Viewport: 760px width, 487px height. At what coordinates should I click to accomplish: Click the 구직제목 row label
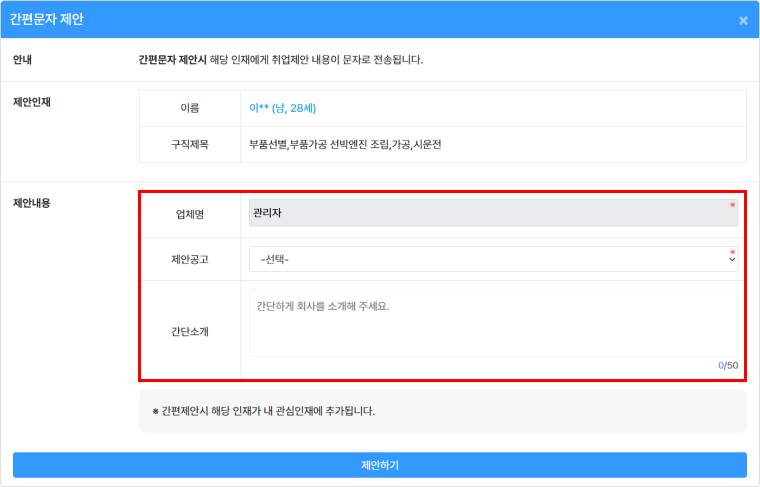tap(190, 144)
